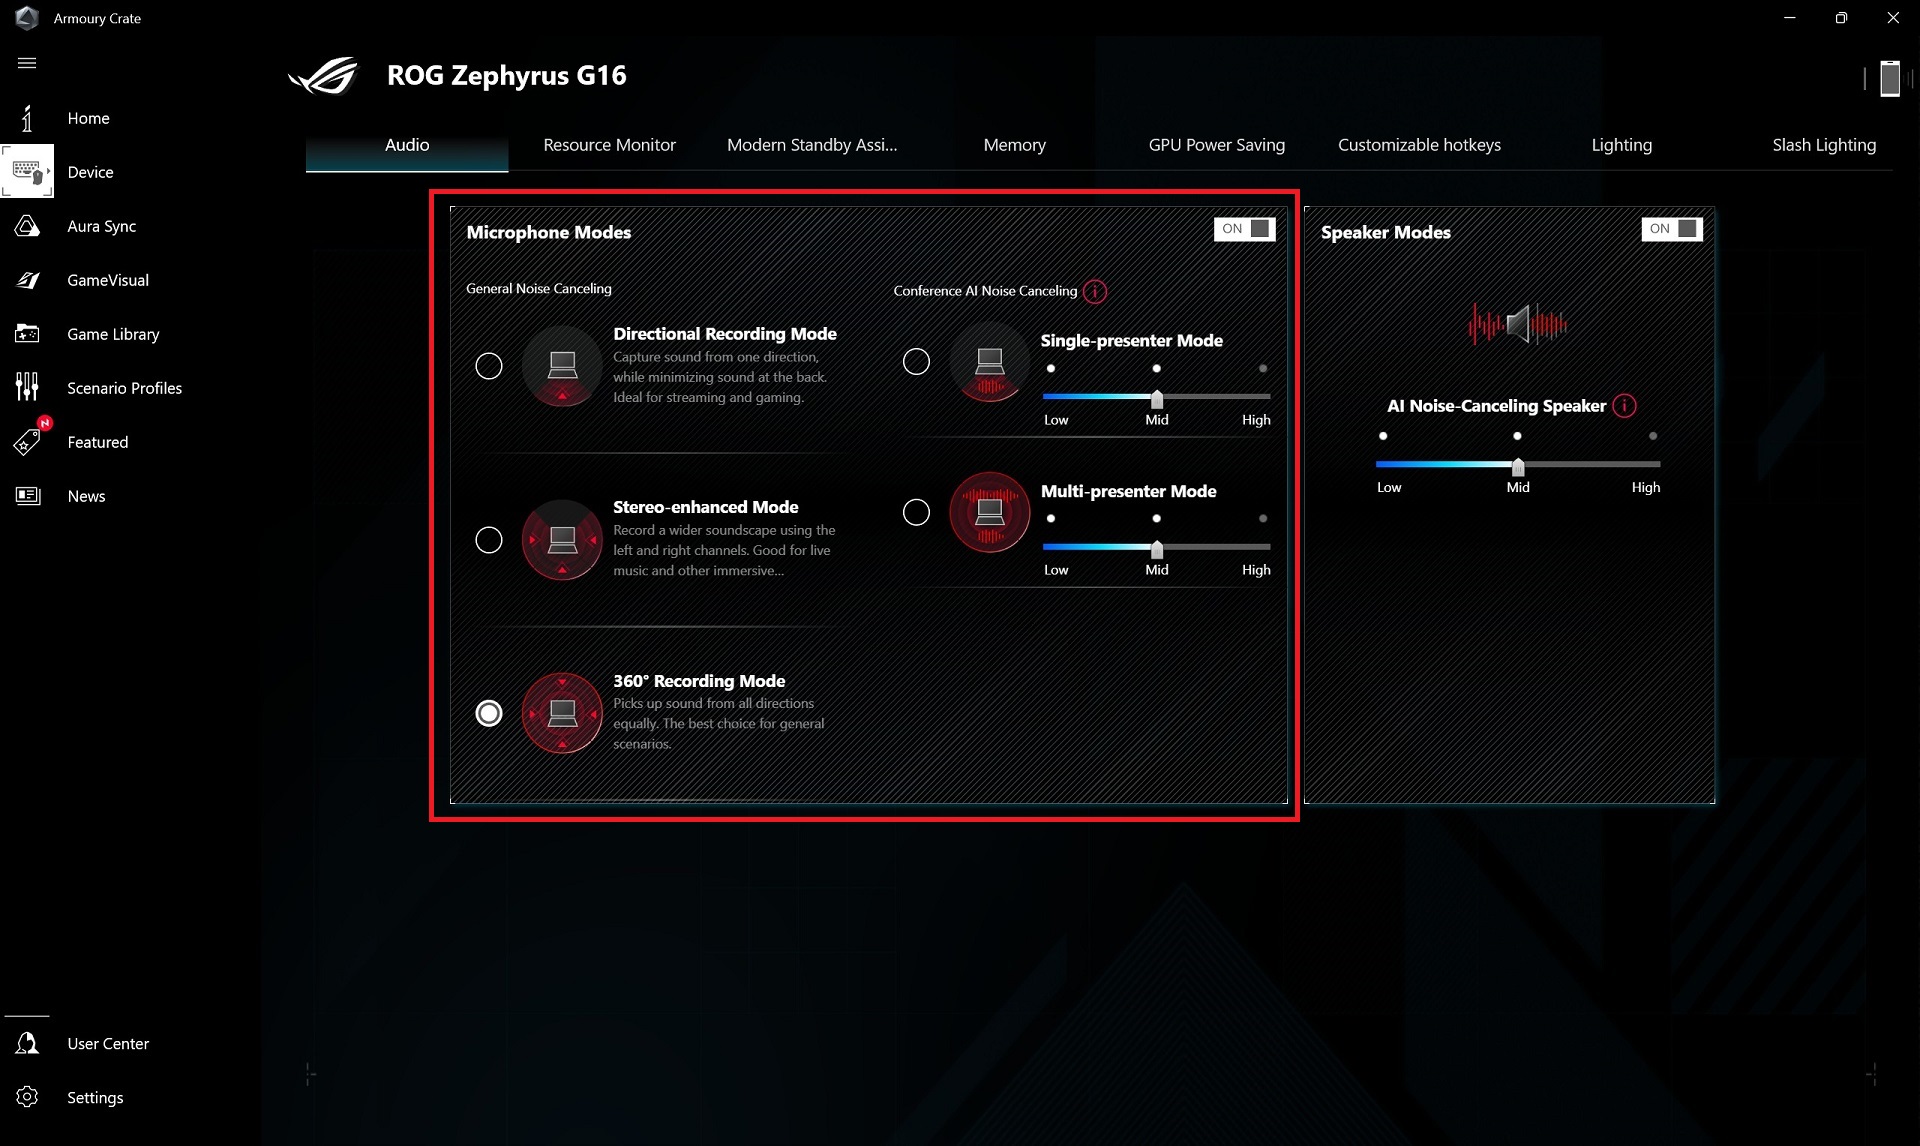
Task: Select Directional Recording Mode radio button
Action: coord(489,366)
